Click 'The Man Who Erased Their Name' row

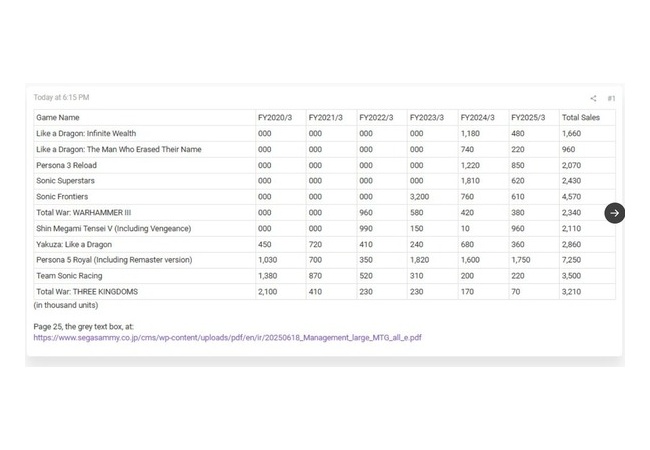pyautogui.click(x=119, y=149)
